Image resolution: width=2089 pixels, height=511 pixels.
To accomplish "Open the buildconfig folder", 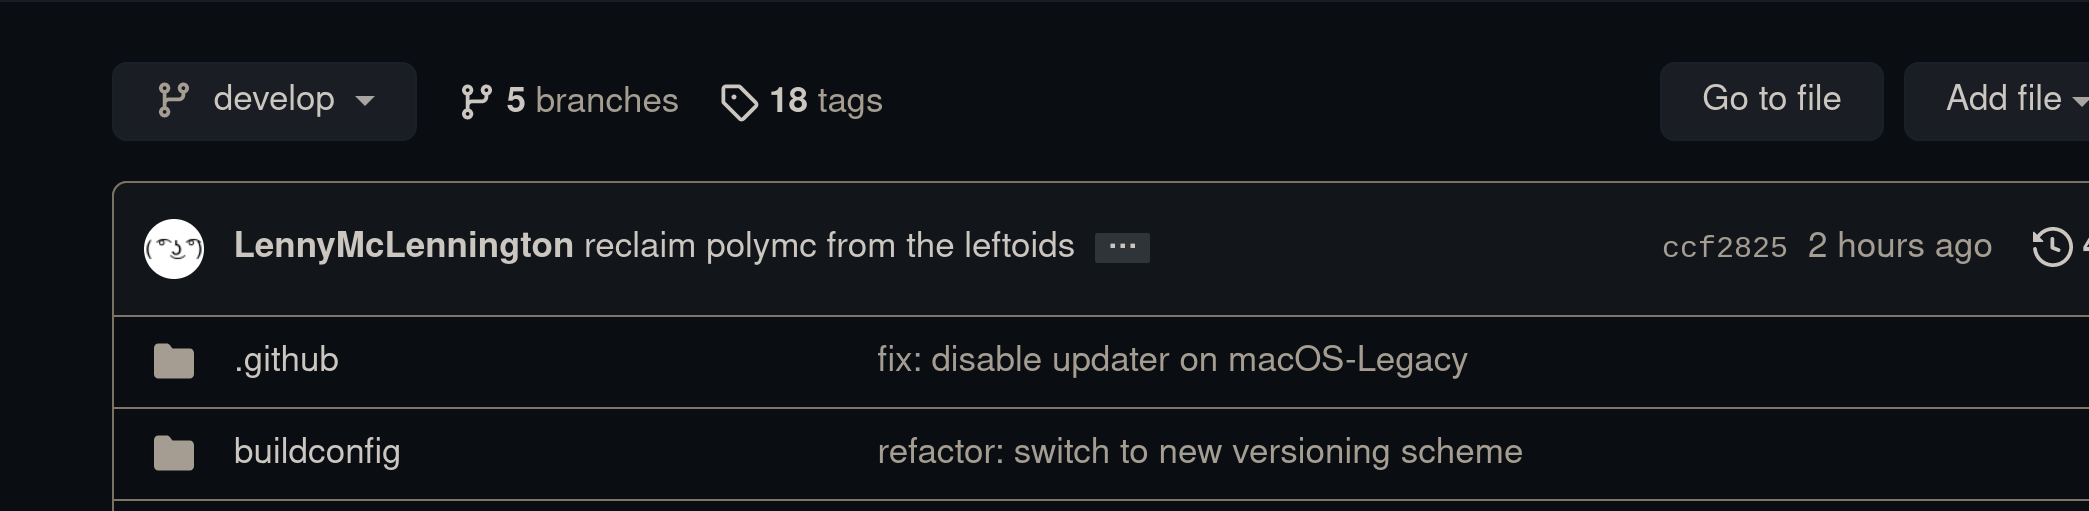I will pyautogui.click(x=317, y=452).
